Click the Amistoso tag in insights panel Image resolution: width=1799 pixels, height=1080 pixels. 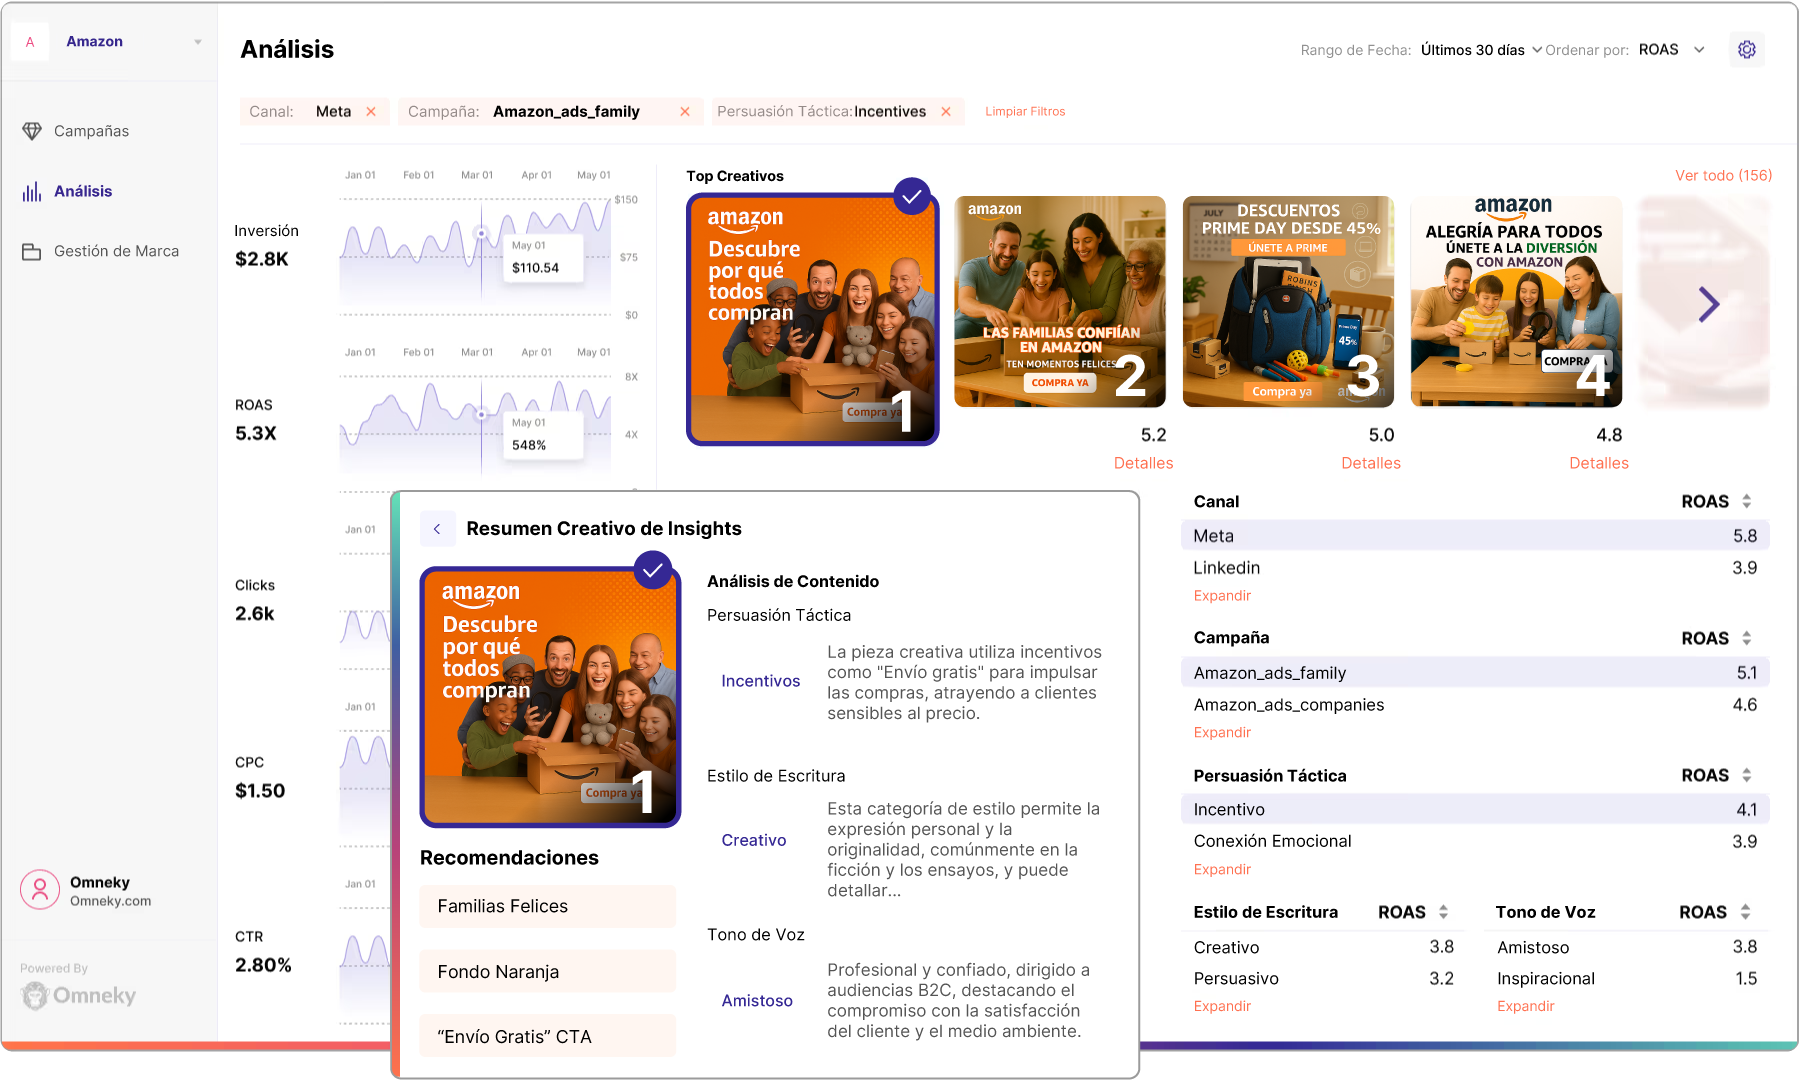757,1001
